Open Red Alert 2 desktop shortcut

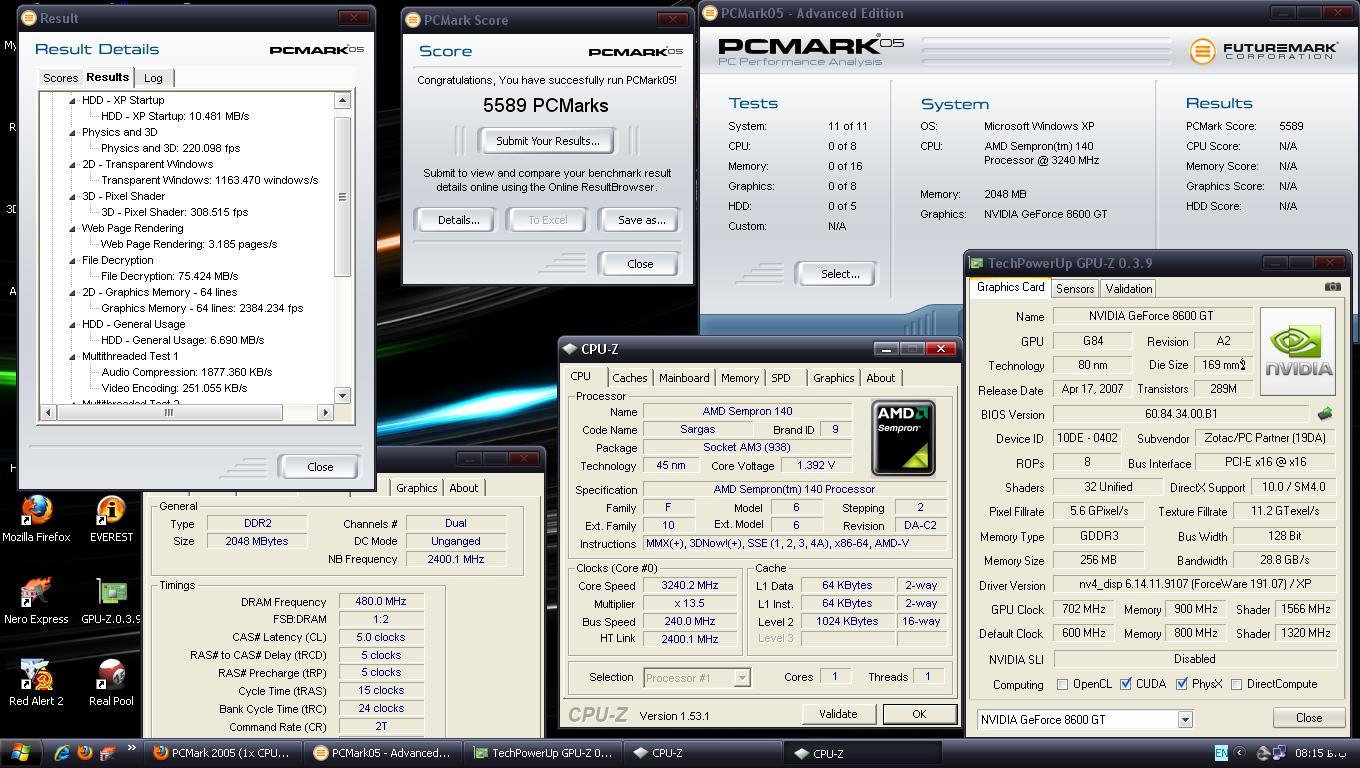pyautogui.click(x=36, y=684)
